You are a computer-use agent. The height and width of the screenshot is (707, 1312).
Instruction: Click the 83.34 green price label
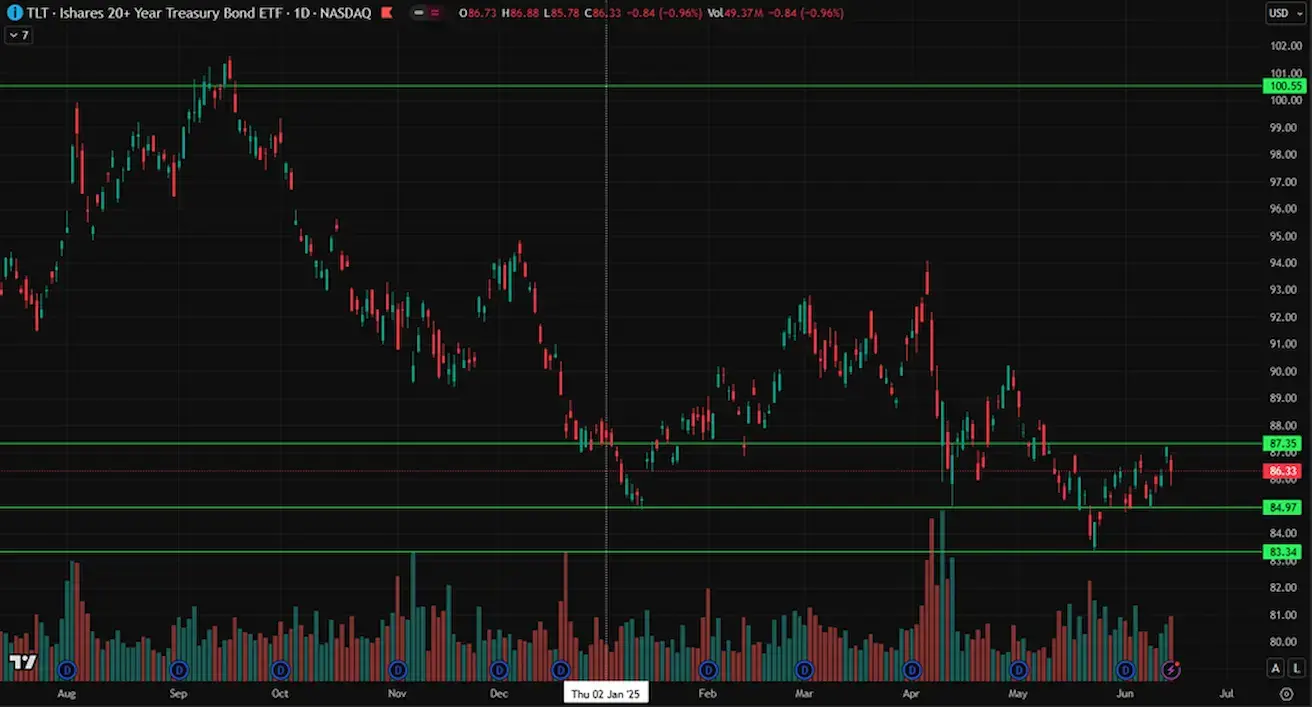tap(1283, 552)
